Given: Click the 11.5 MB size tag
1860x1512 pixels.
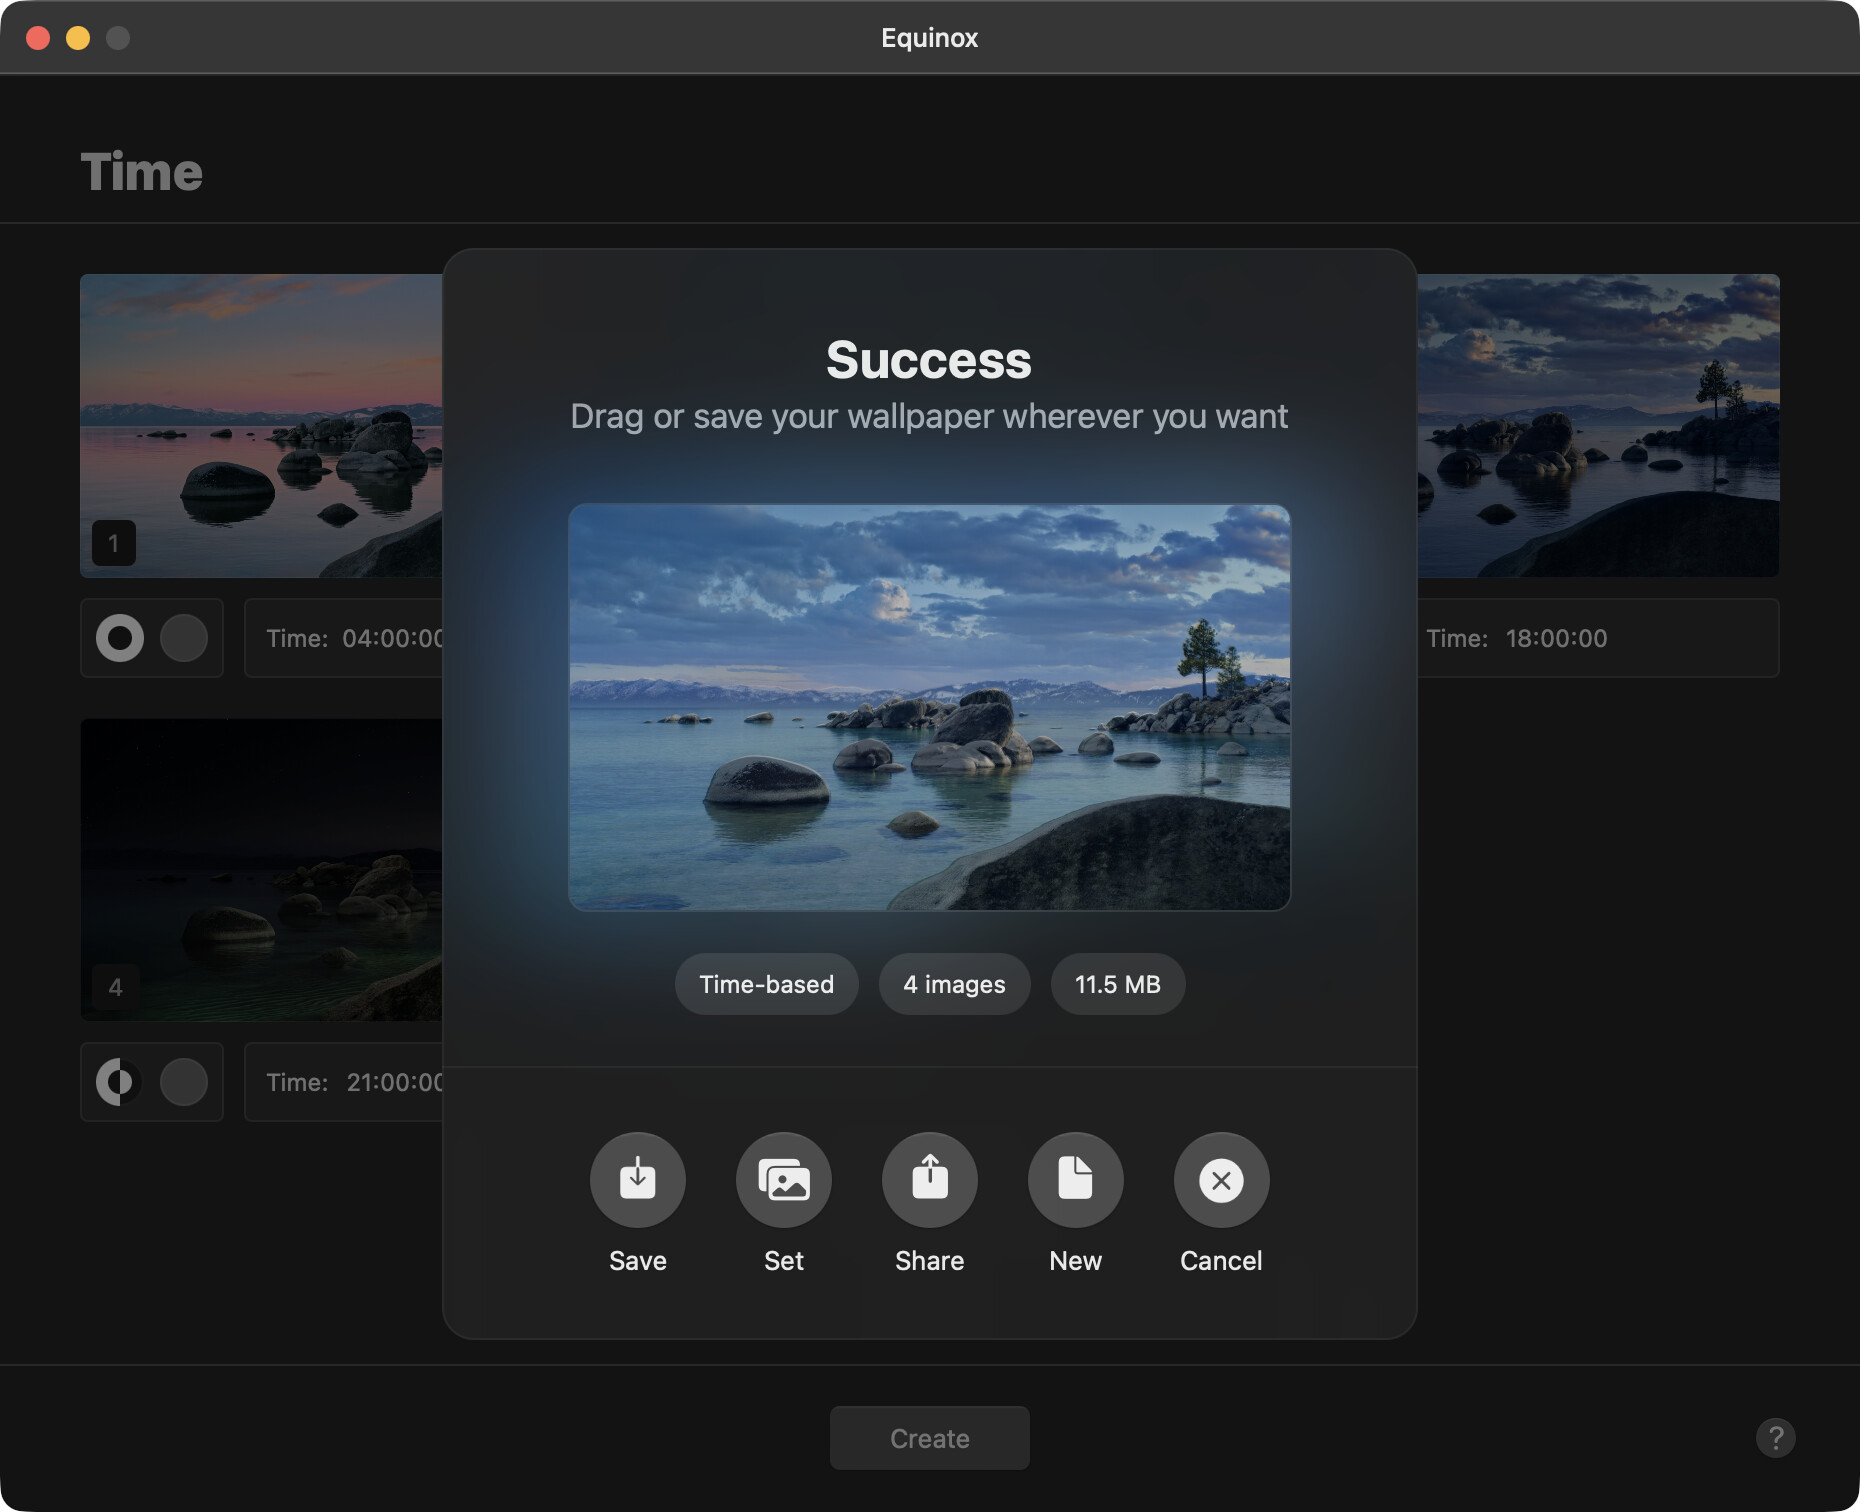Looking at the screenshot, I should click(x=1117, y=984).
